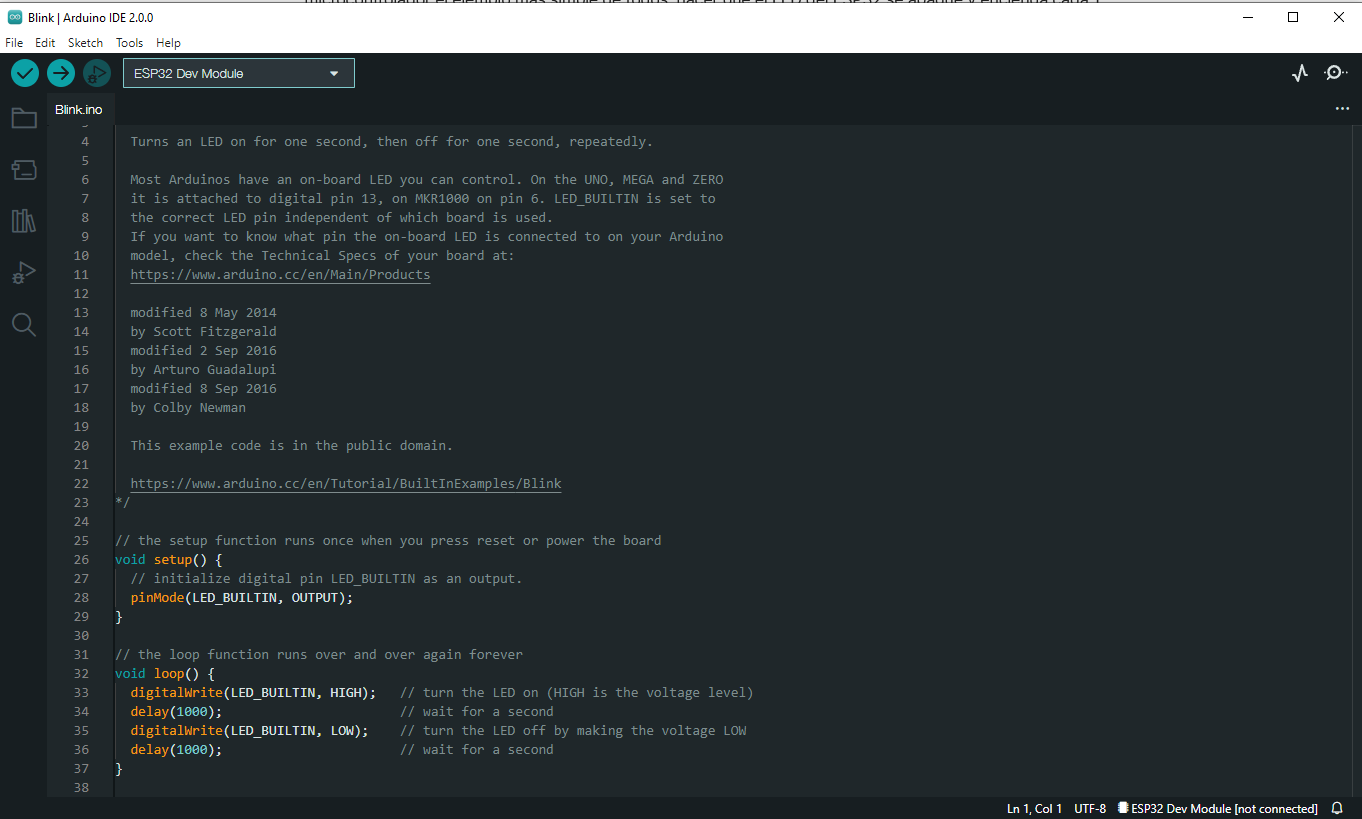Image resolution: width=1362 pixels, height=819 pixels.
Task: Click line number 26 in the gutter
Action: point(81,559)
